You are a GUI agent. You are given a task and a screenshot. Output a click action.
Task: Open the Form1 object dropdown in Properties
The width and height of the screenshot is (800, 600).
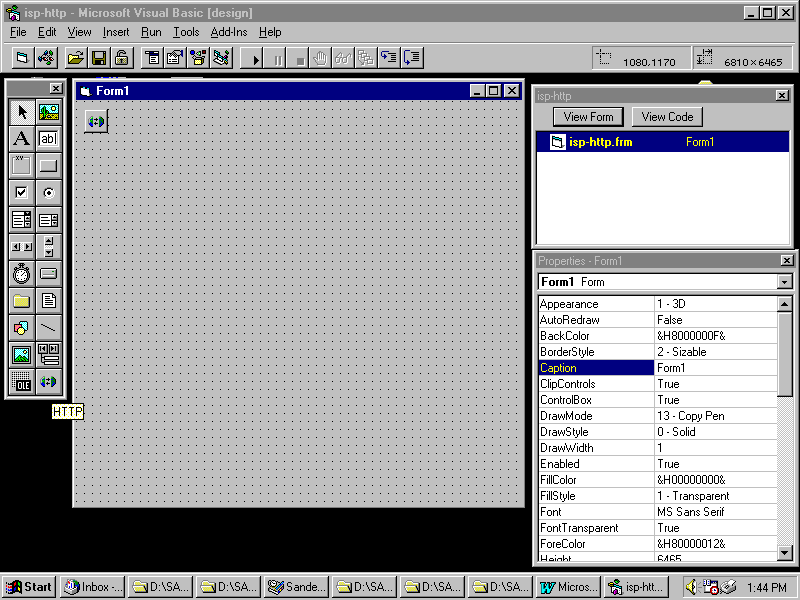click(x=784, y=282)
